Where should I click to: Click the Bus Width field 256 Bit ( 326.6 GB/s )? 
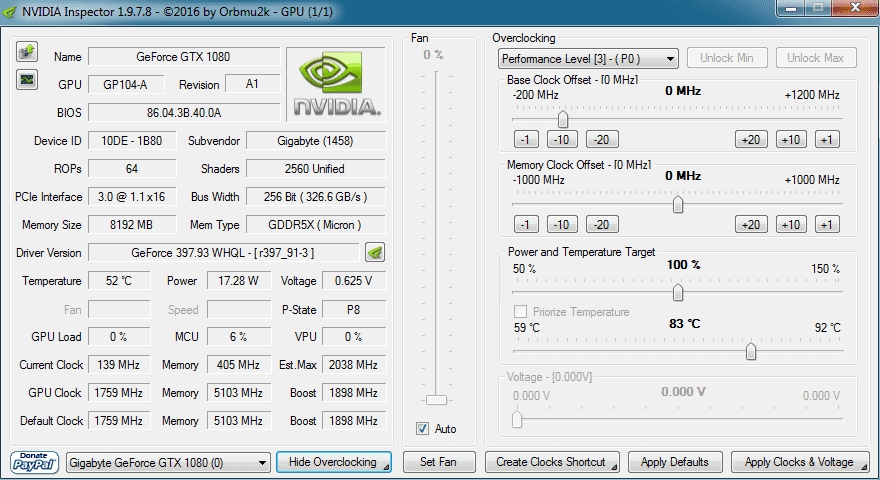pos(316,196)
